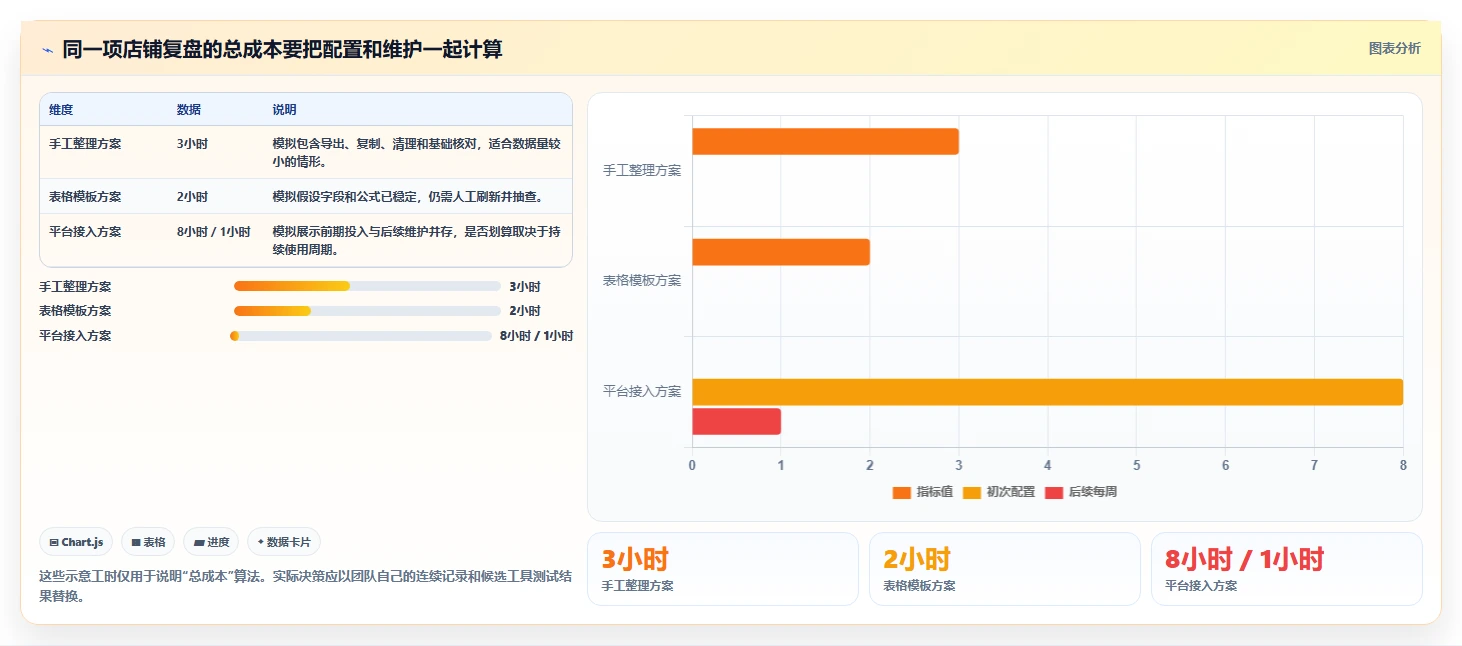Click the orange 表格模板方案 chart bar
This screenshot has height=646, width=1462.
click(x=781, y=252)
